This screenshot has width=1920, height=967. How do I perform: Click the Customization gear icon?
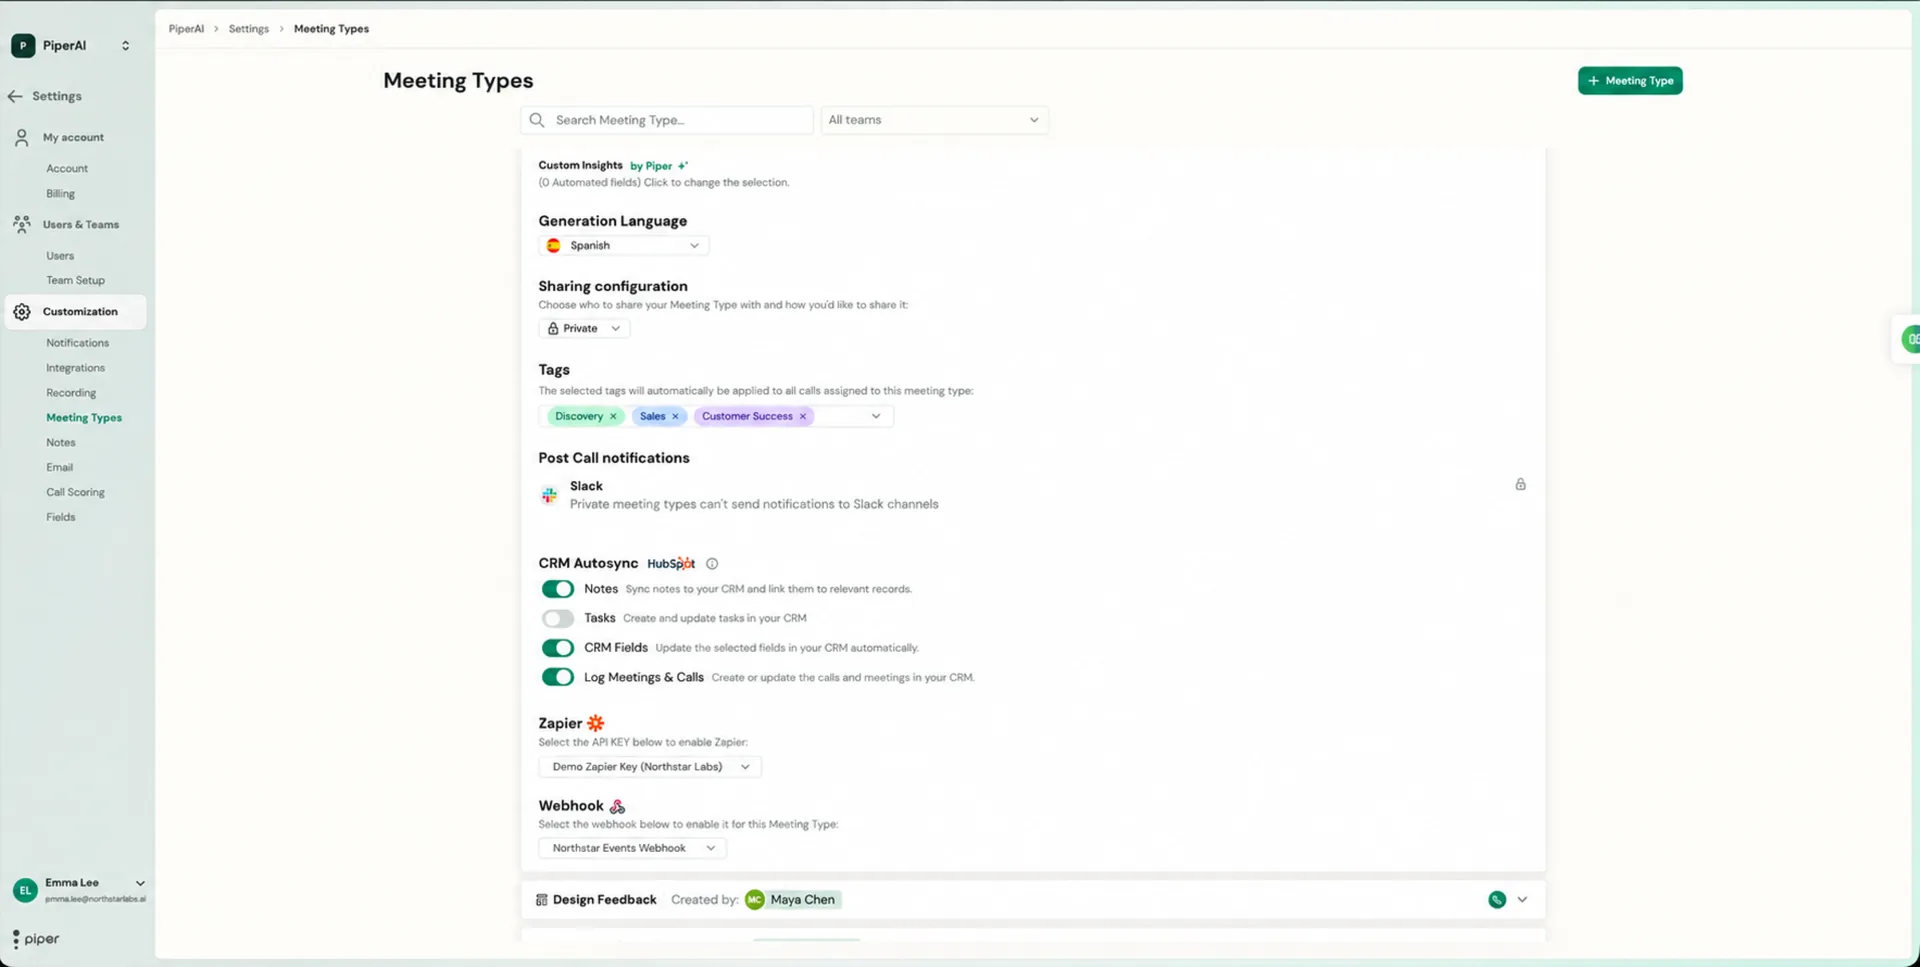[x=22, y=312]
